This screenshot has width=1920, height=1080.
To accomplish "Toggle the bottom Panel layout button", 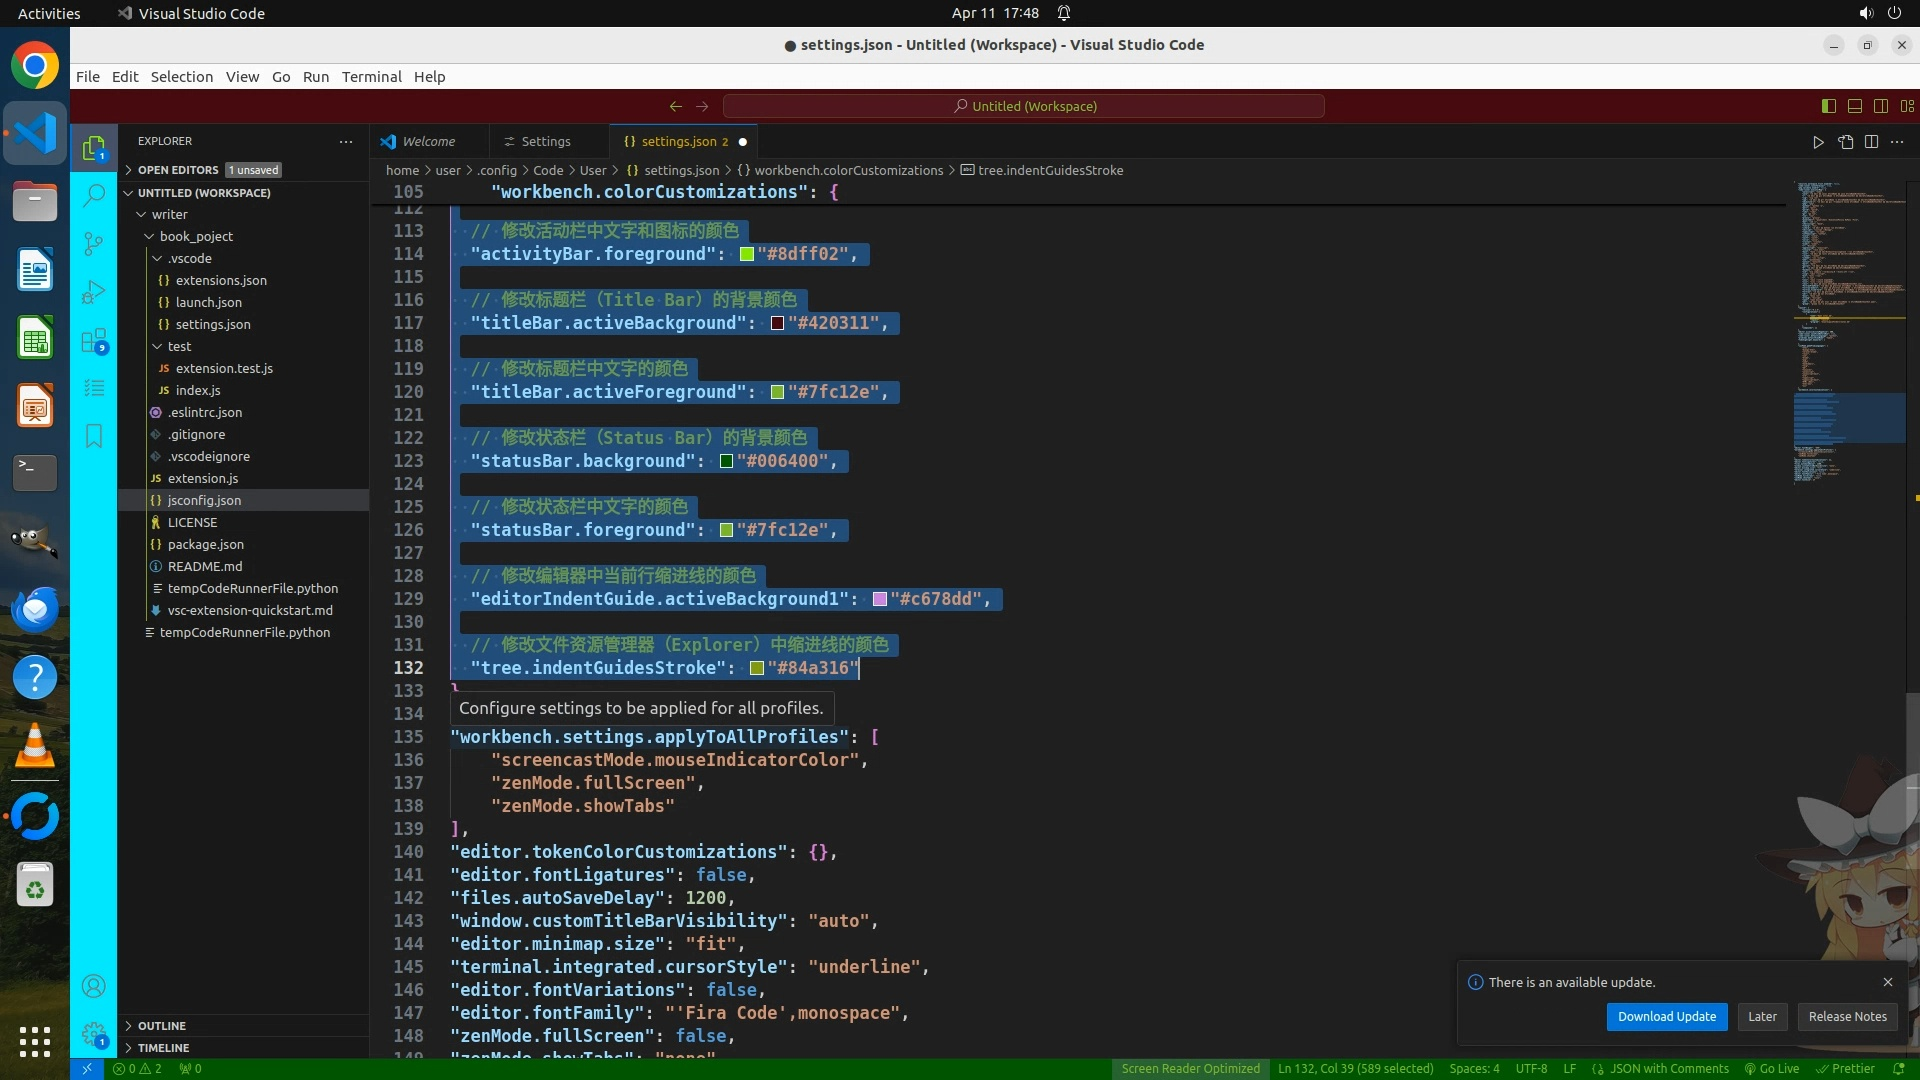I will click(1855, 106).
